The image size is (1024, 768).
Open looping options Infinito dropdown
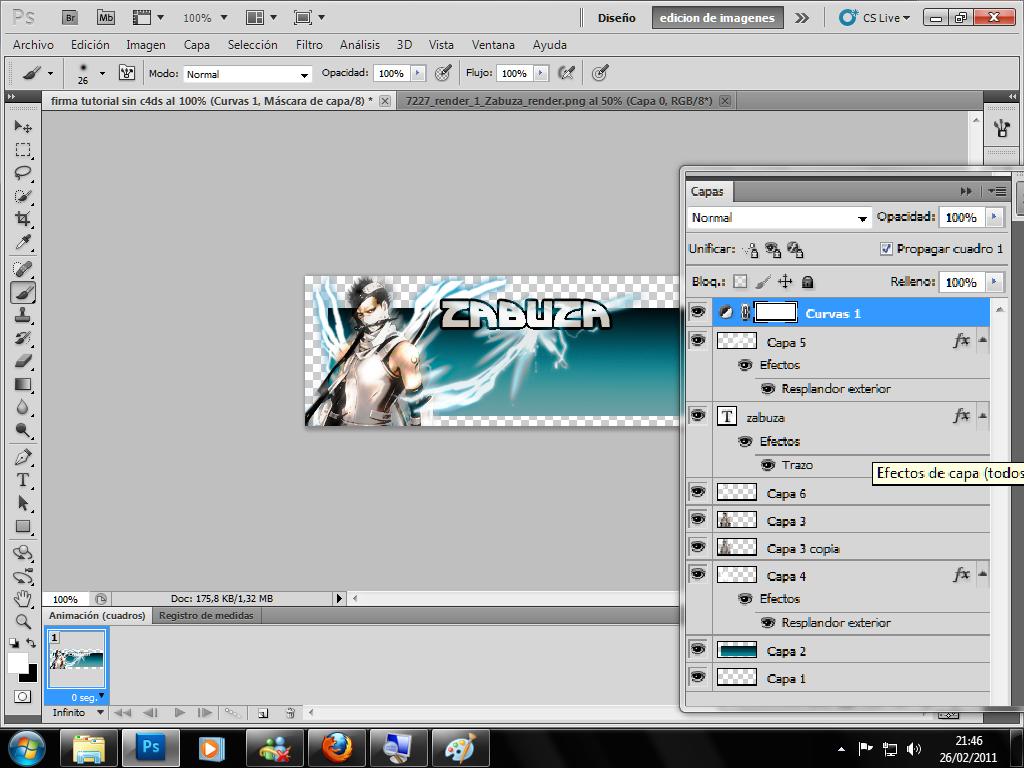click(x=78, y=712)
